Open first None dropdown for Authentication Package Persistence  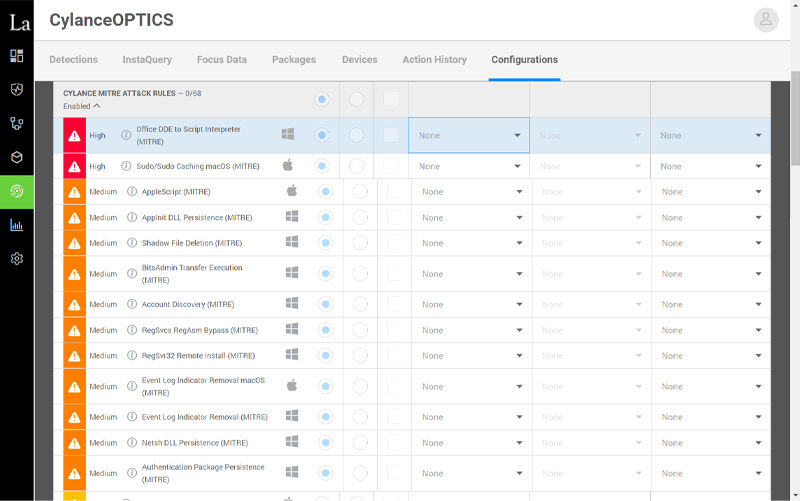tap(471, 473)
